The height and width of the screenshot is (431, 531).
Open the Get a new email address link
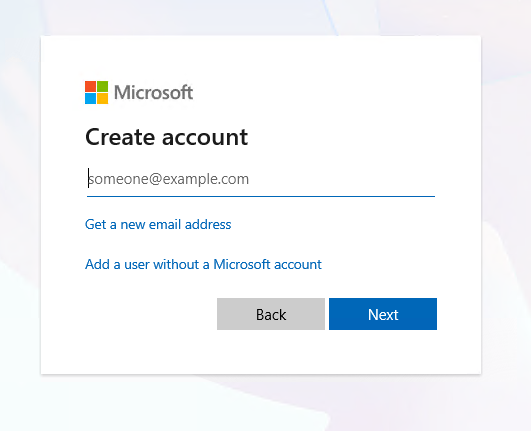tap(158, 224)
